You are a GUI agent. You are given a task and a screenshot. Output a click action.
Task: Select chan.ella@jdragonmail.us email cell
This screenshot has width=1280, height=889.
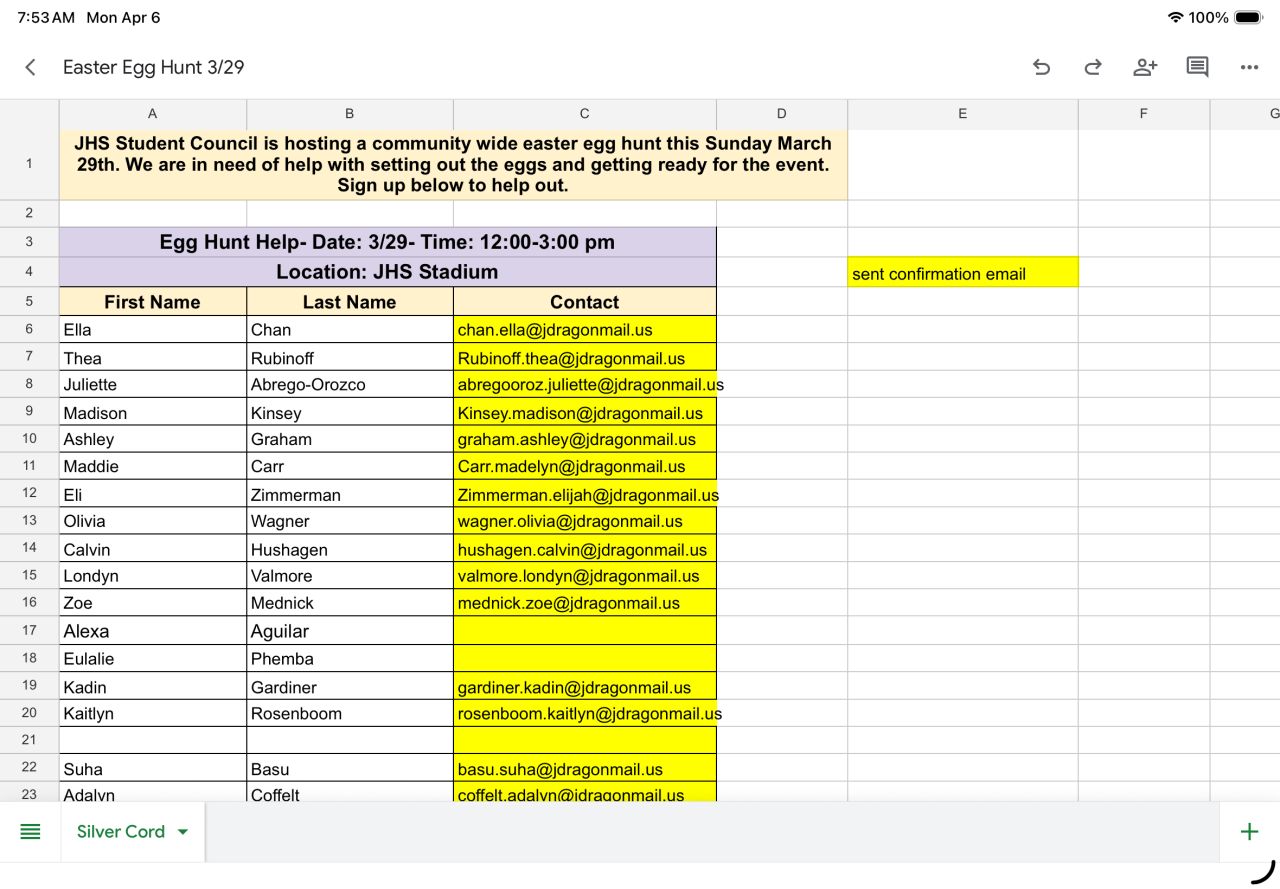click(x=585, y=330)
